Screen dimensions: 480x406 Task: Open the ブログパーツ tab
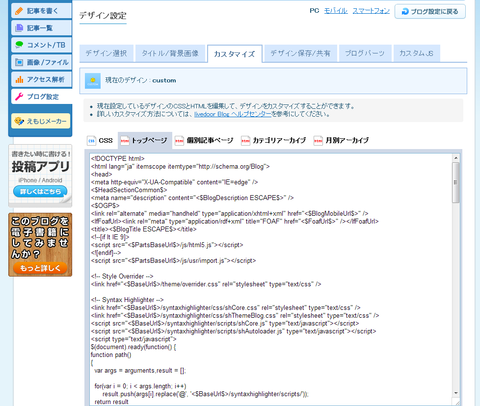(365, 53)
